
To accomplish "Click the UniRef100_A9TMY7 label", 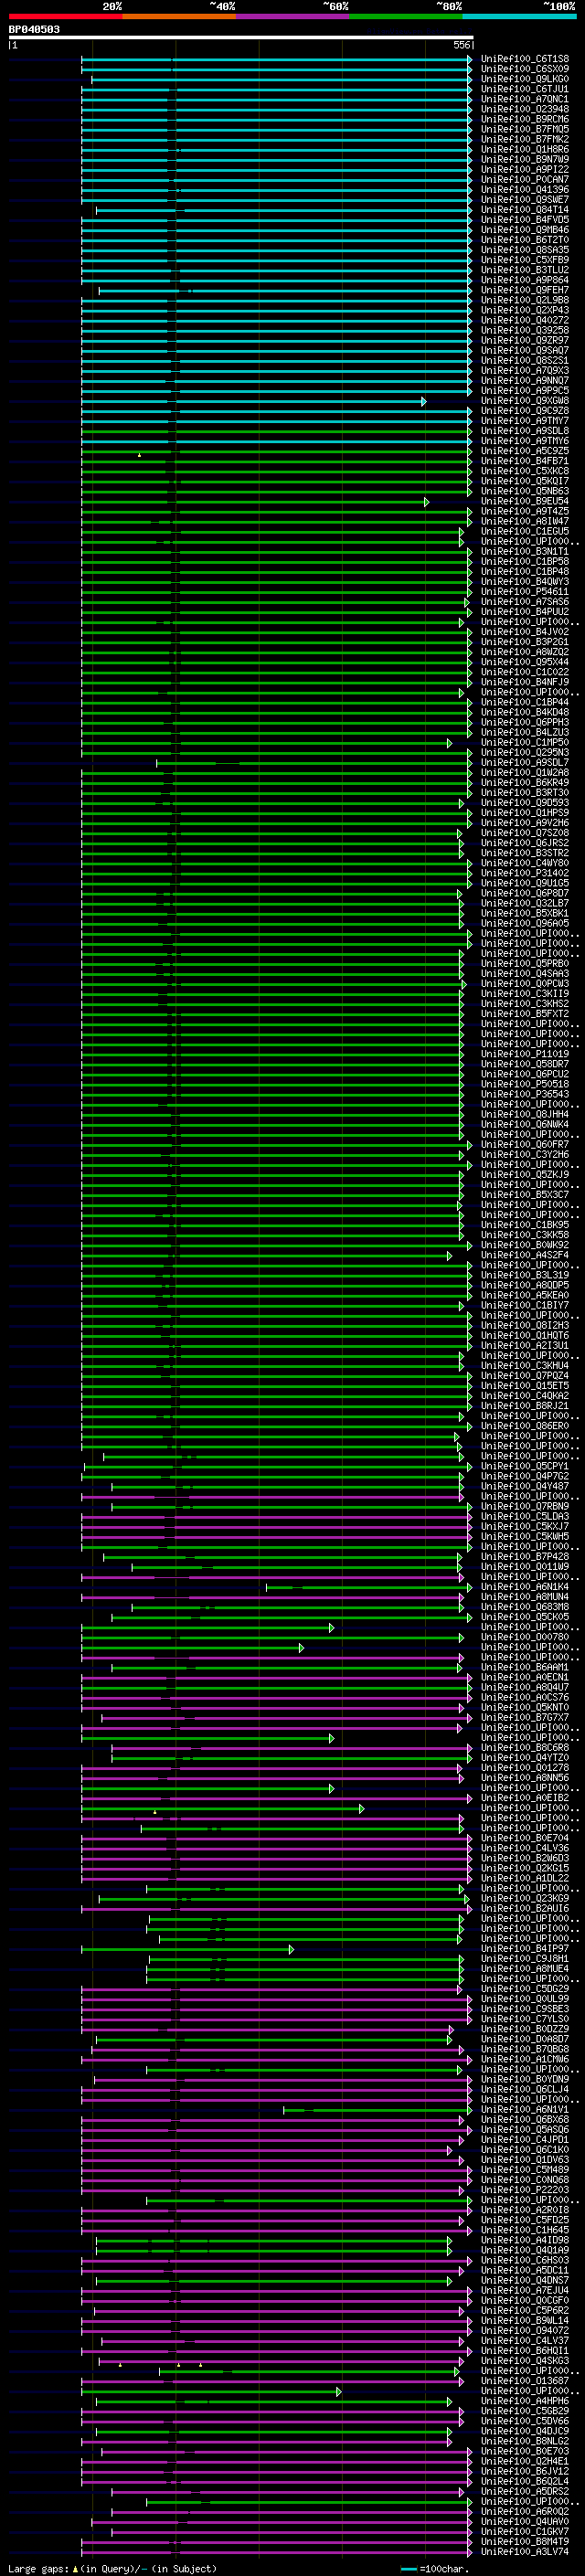I will tap(525, 421).
